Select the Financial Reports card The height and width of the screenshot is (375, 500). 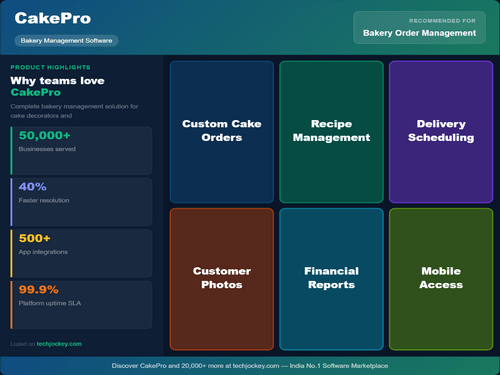(x=331, y=279)
